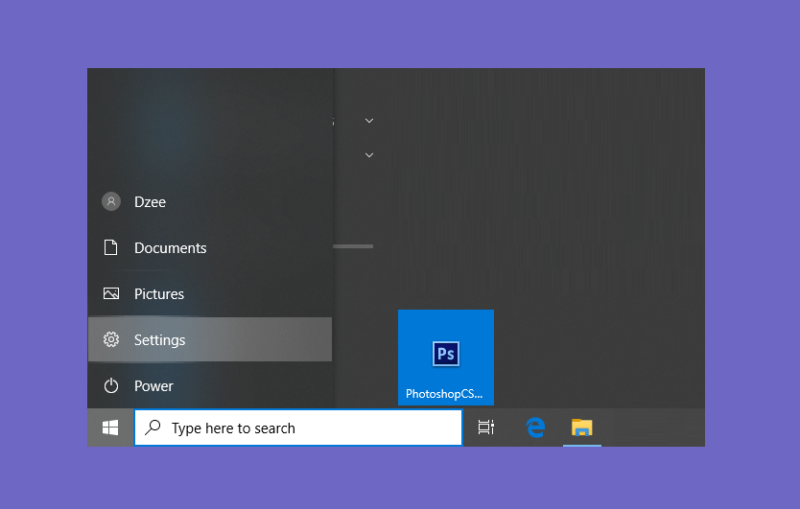800x509 pixels.
Task: Open Microsoft Edge from the taskbar
Action: pos(535,427)
